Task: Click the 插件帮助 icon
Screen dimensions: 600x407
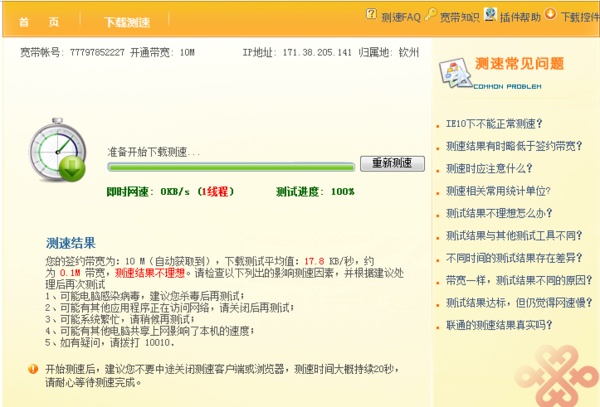Action: 490,14
